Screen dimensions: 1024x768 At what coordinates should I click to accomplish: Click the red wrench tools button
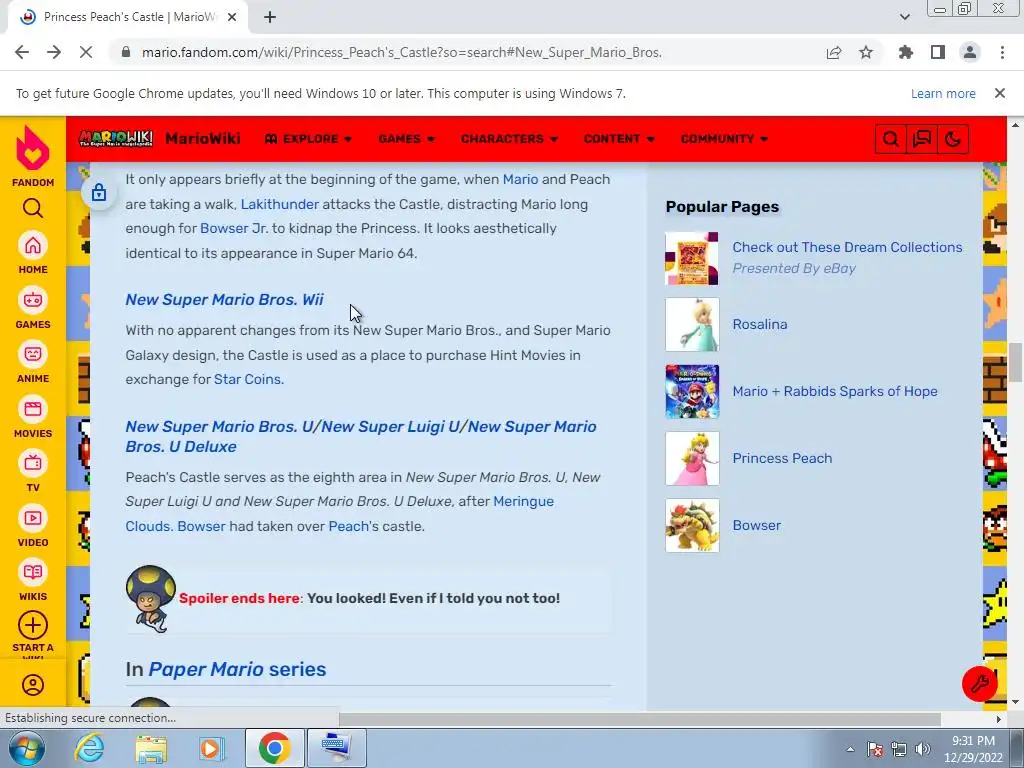(x=979, y=684)
